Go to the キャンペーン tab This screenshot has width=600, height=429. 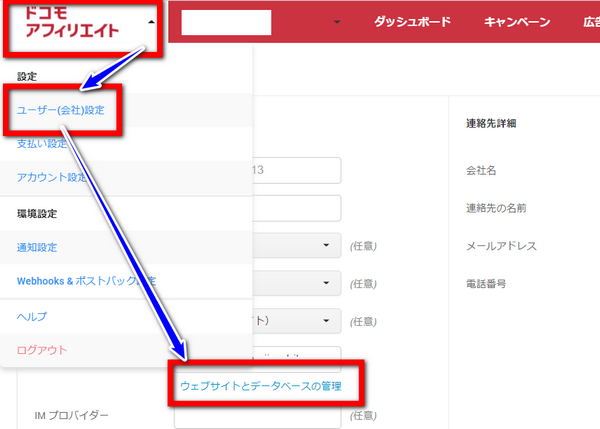[x=517, y=22]
